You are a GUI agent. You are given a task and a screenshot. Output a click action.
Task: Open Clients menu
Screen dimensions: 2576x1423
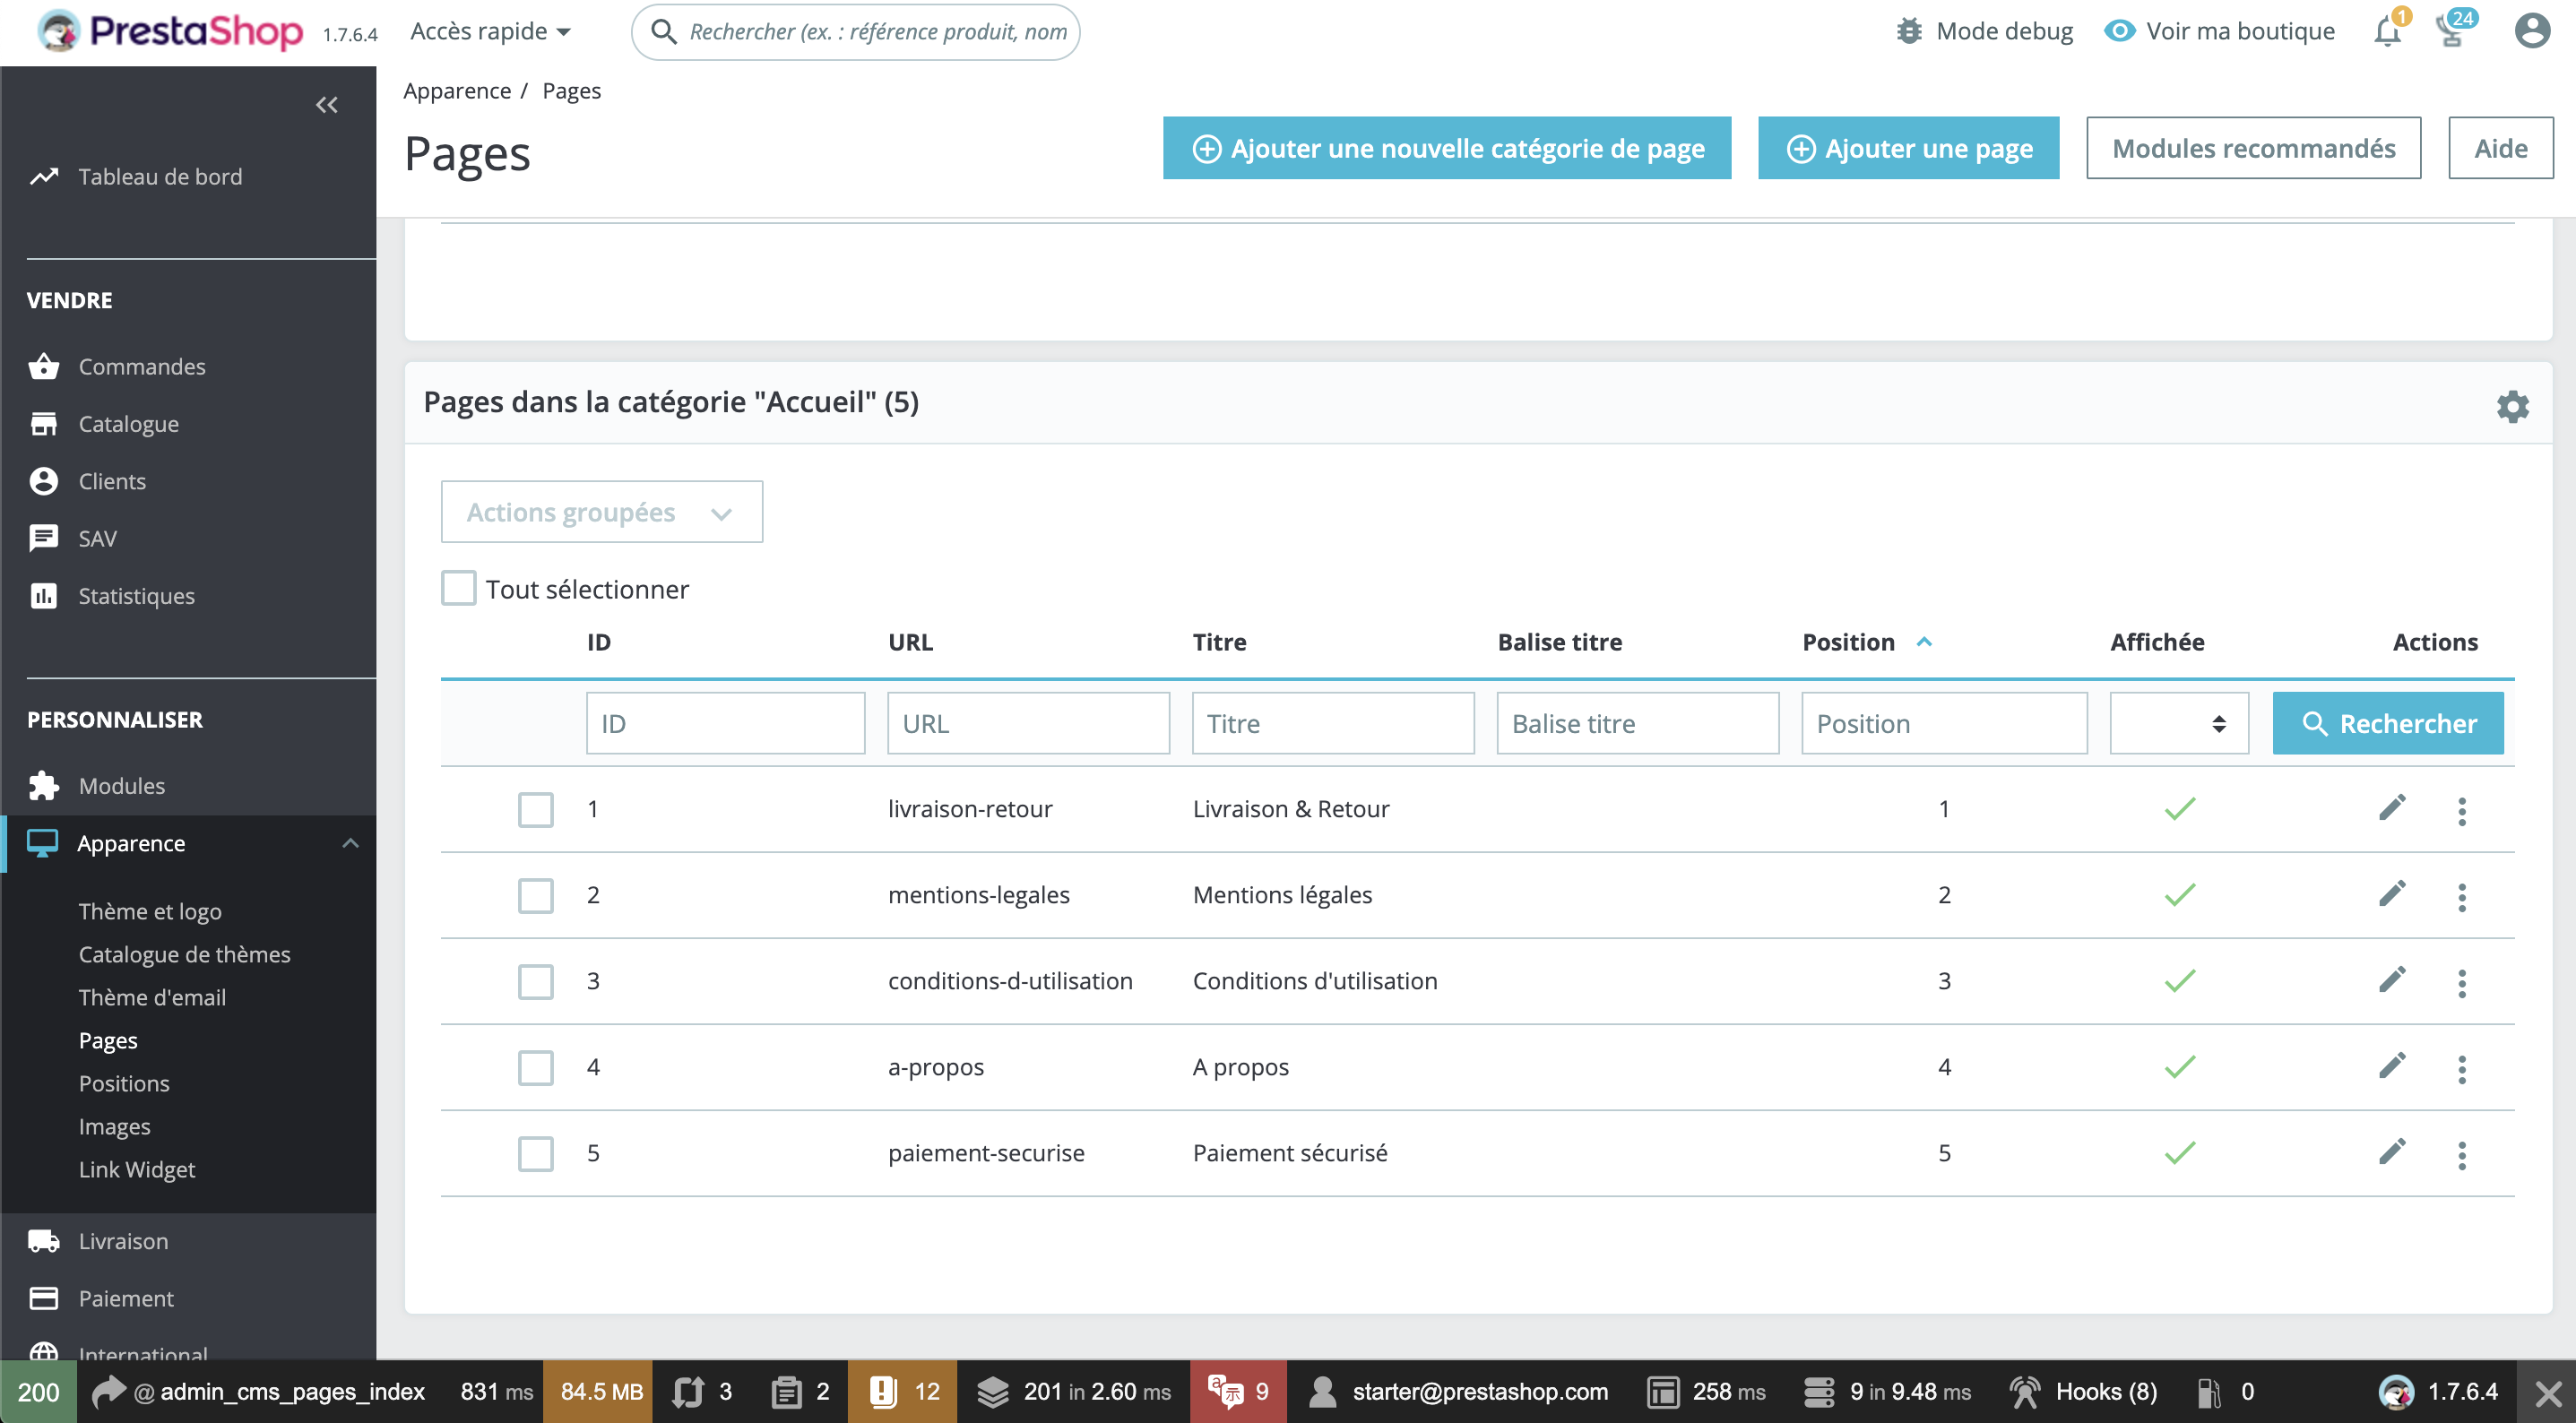click(112, 481)
